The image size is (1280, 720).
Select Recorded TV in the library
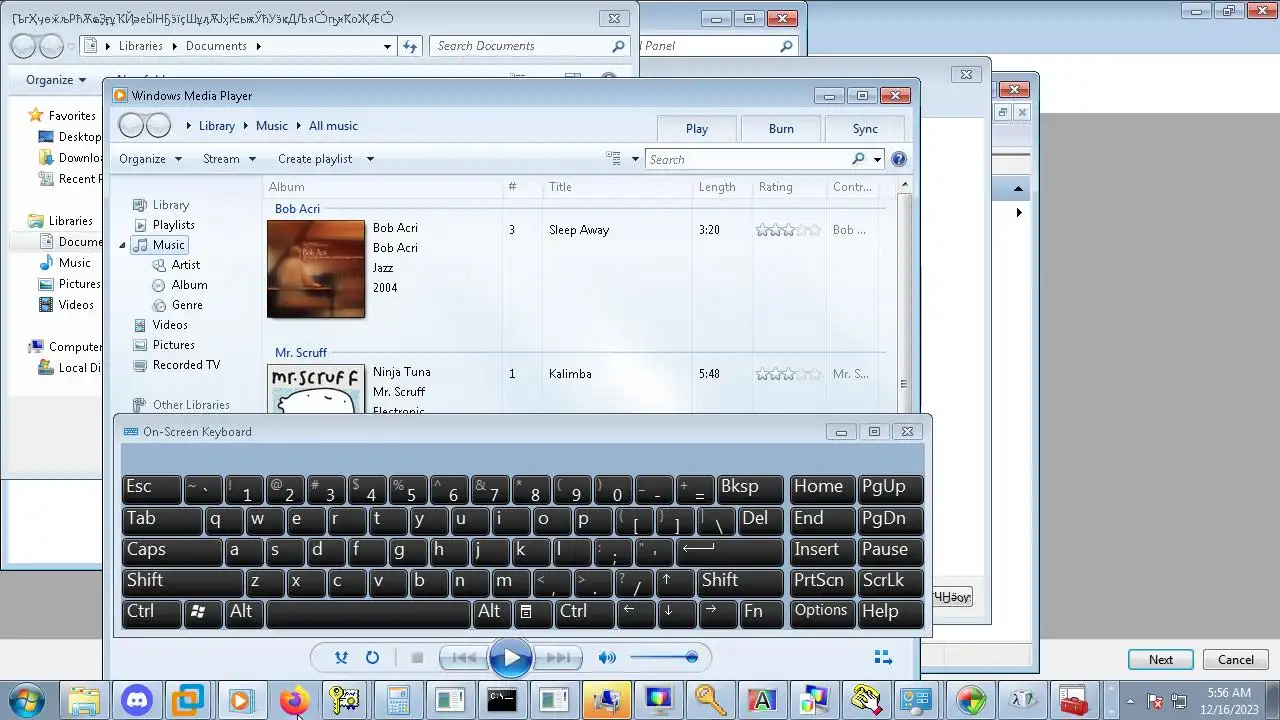pyautogui.click(x=186, y=365)
